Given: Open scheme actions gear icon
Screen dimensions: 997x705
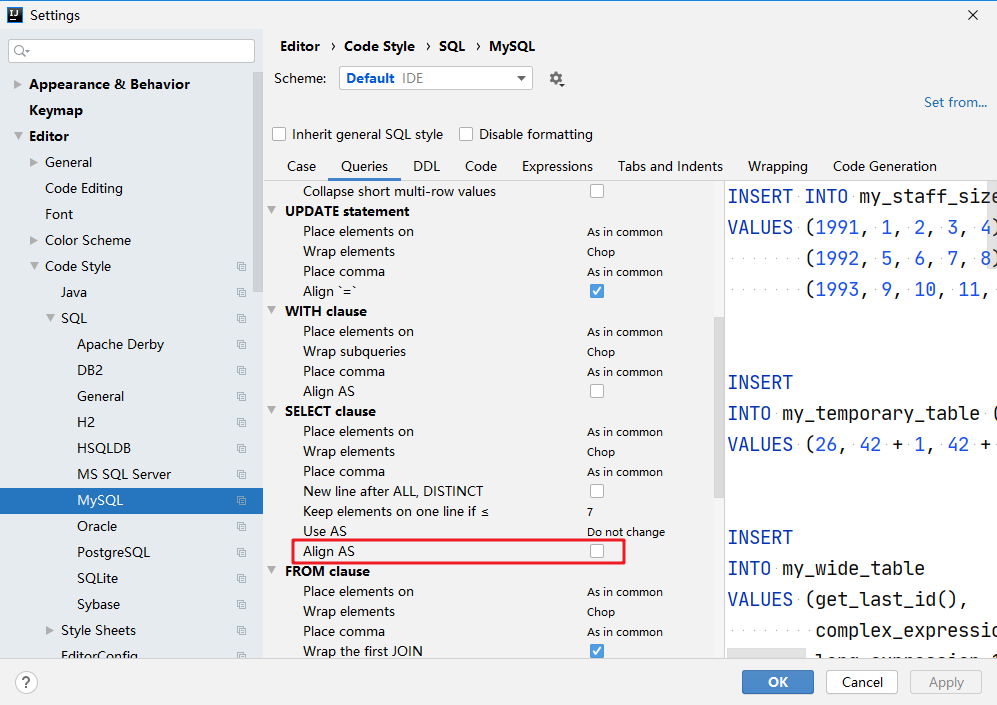Looking at the screenshot, I should coord(556,79).
